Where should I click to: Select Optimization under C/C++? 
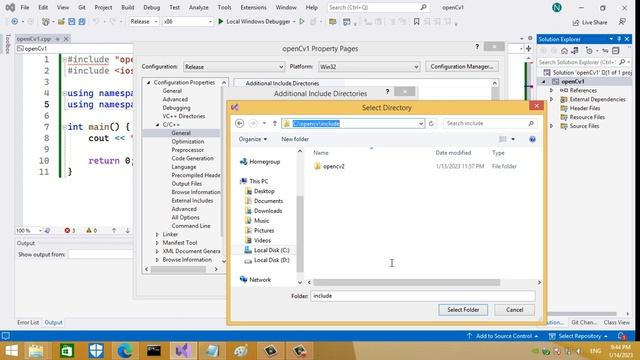(188, 142)
